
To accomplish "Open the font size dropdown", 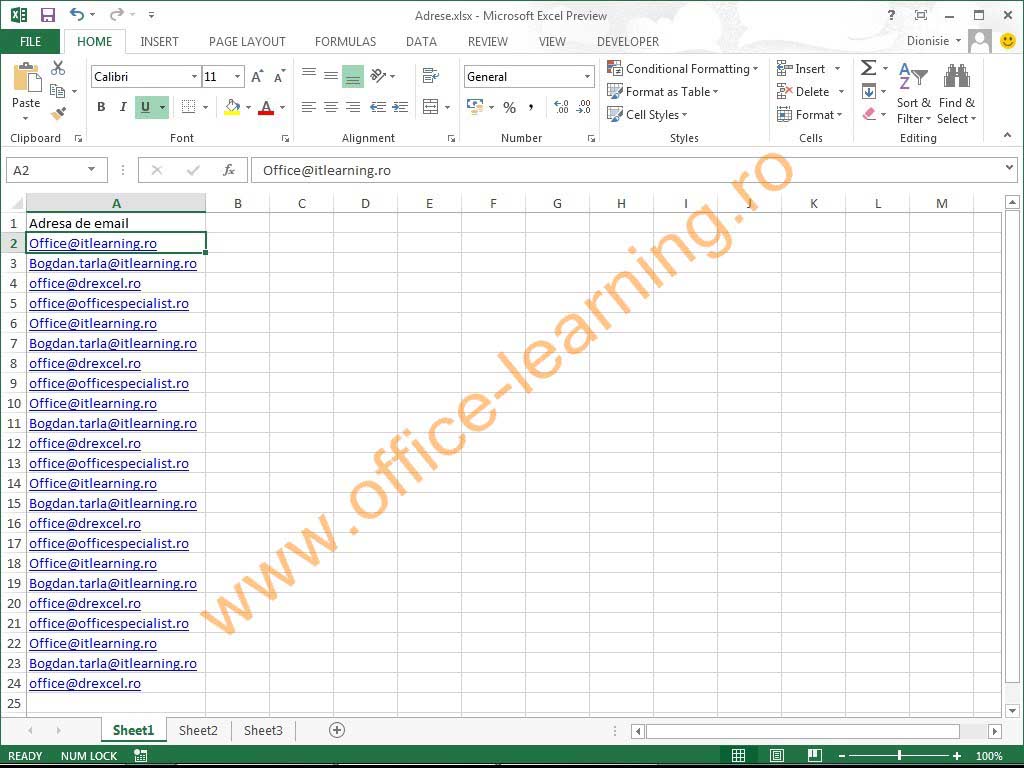I will pyautogui.click(x=237, y=76).
